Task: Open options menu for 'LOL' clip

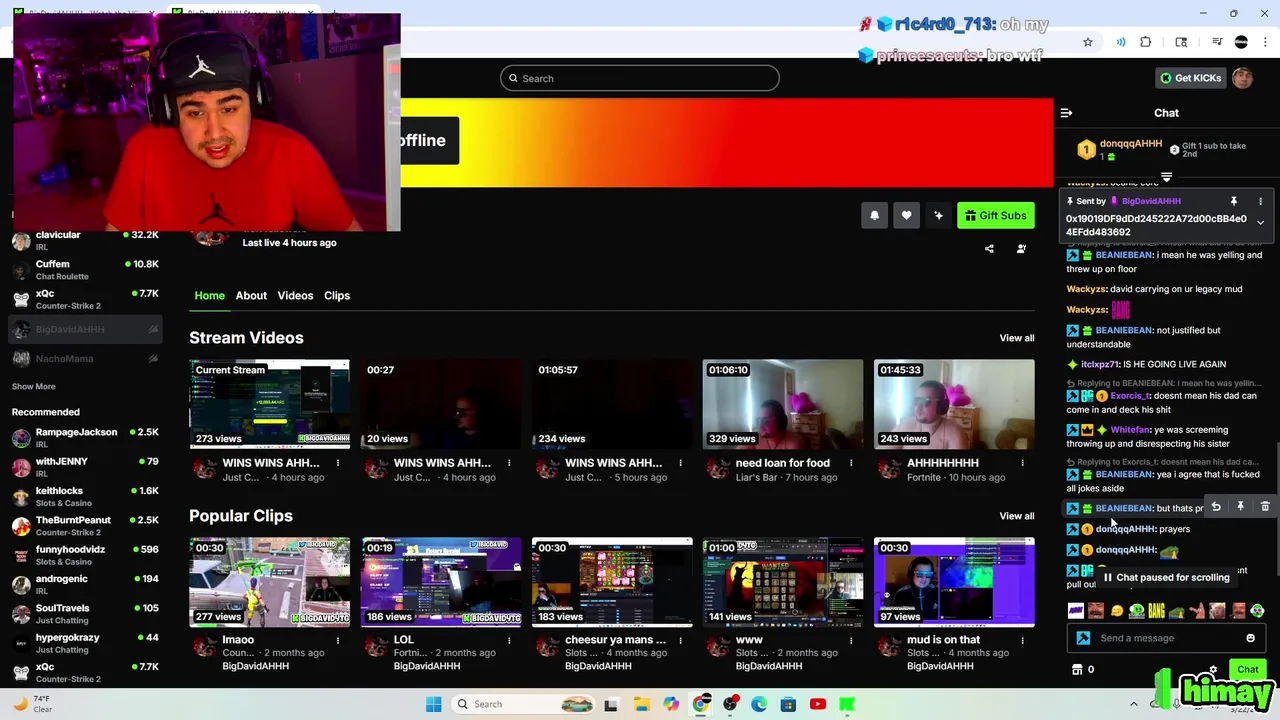Action: click(x=509, y=640)
